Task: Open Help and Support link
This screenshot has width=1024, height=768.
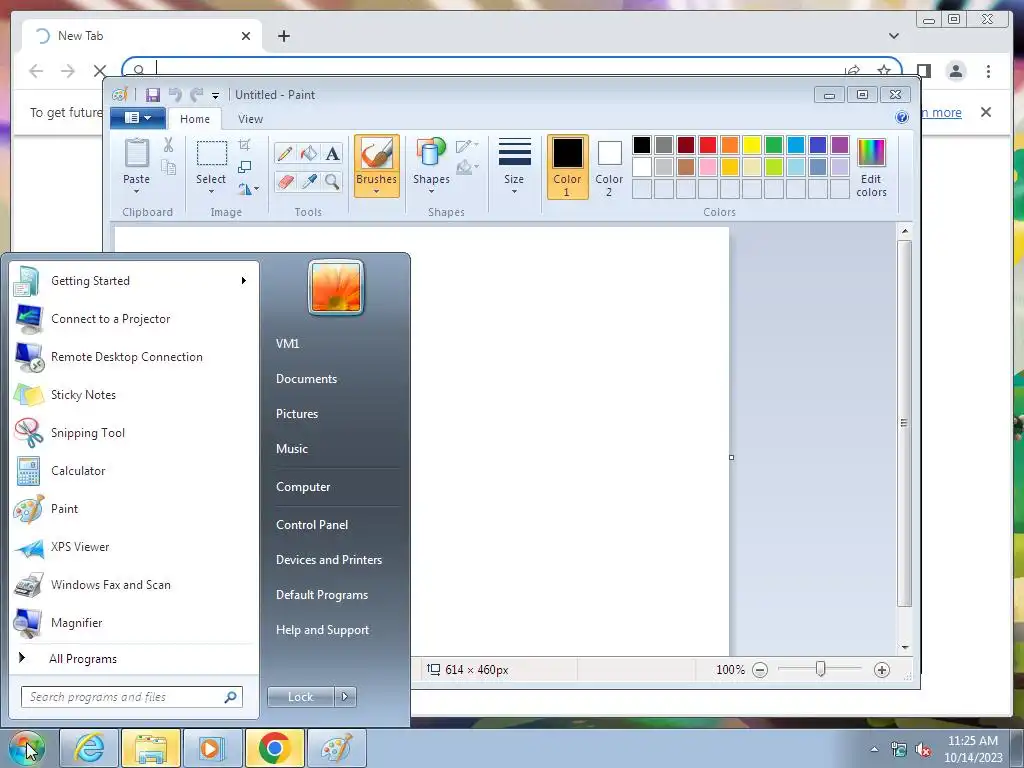Action: point(322,630)
